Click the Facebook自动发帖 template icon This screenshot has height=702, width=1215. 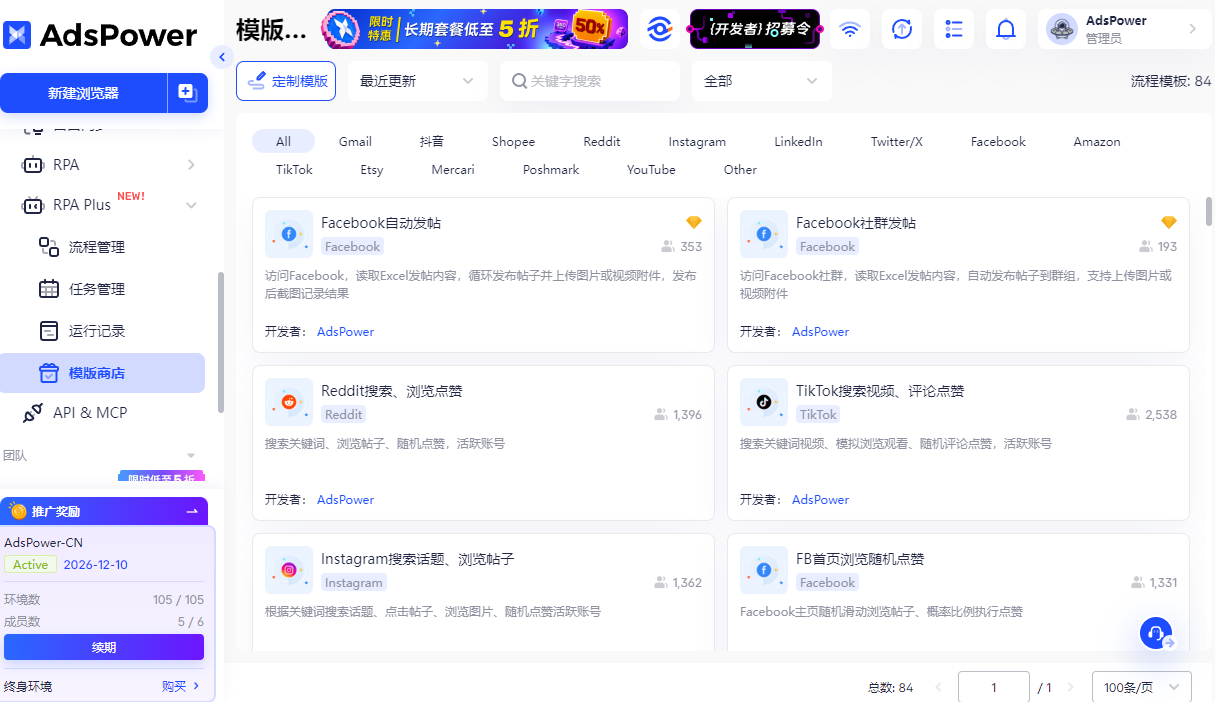289,234
